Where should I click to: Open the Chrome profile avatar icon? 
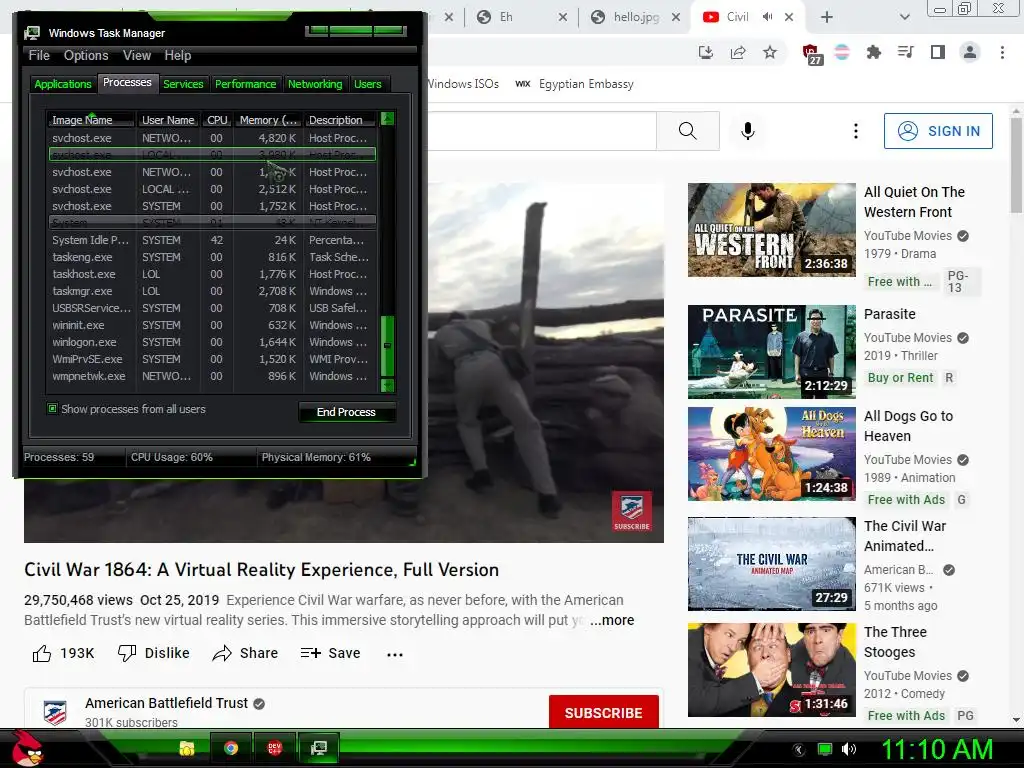coord(970,52)
